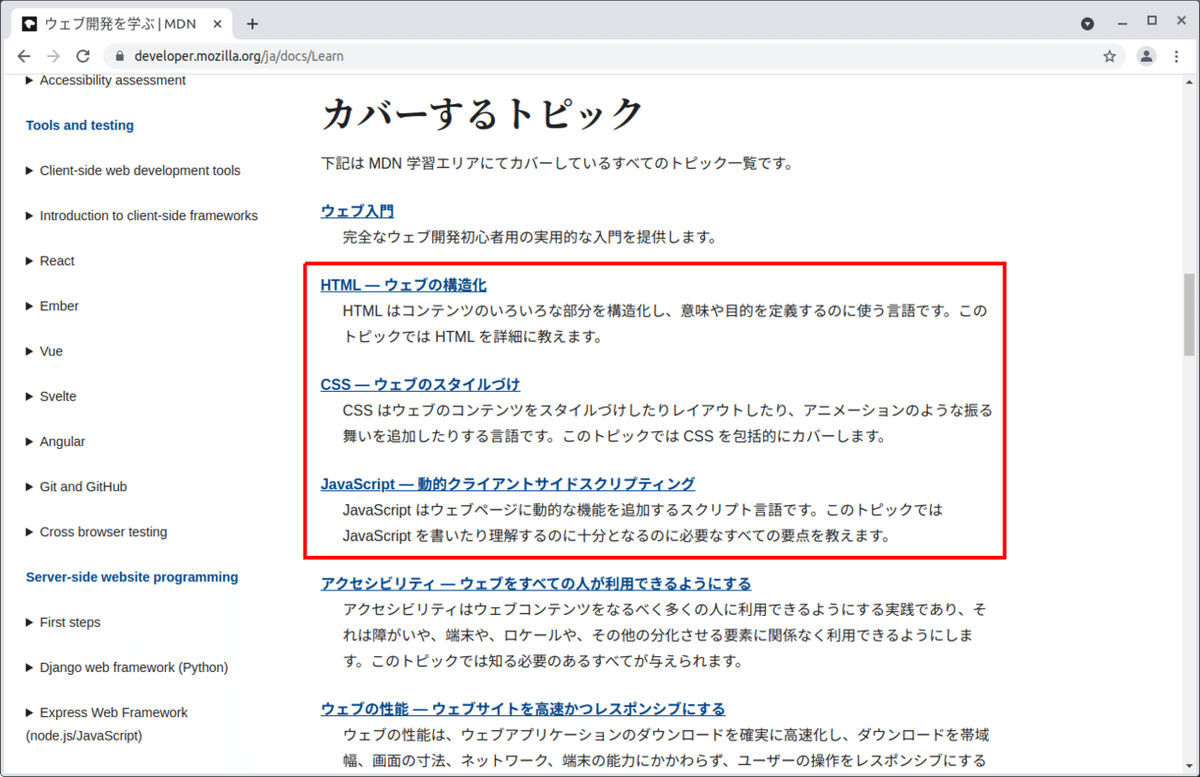The height and width of the screenshot is (777, 1200).
Task: Open the ウェブ入門 link
Action: tap(356, 211)
